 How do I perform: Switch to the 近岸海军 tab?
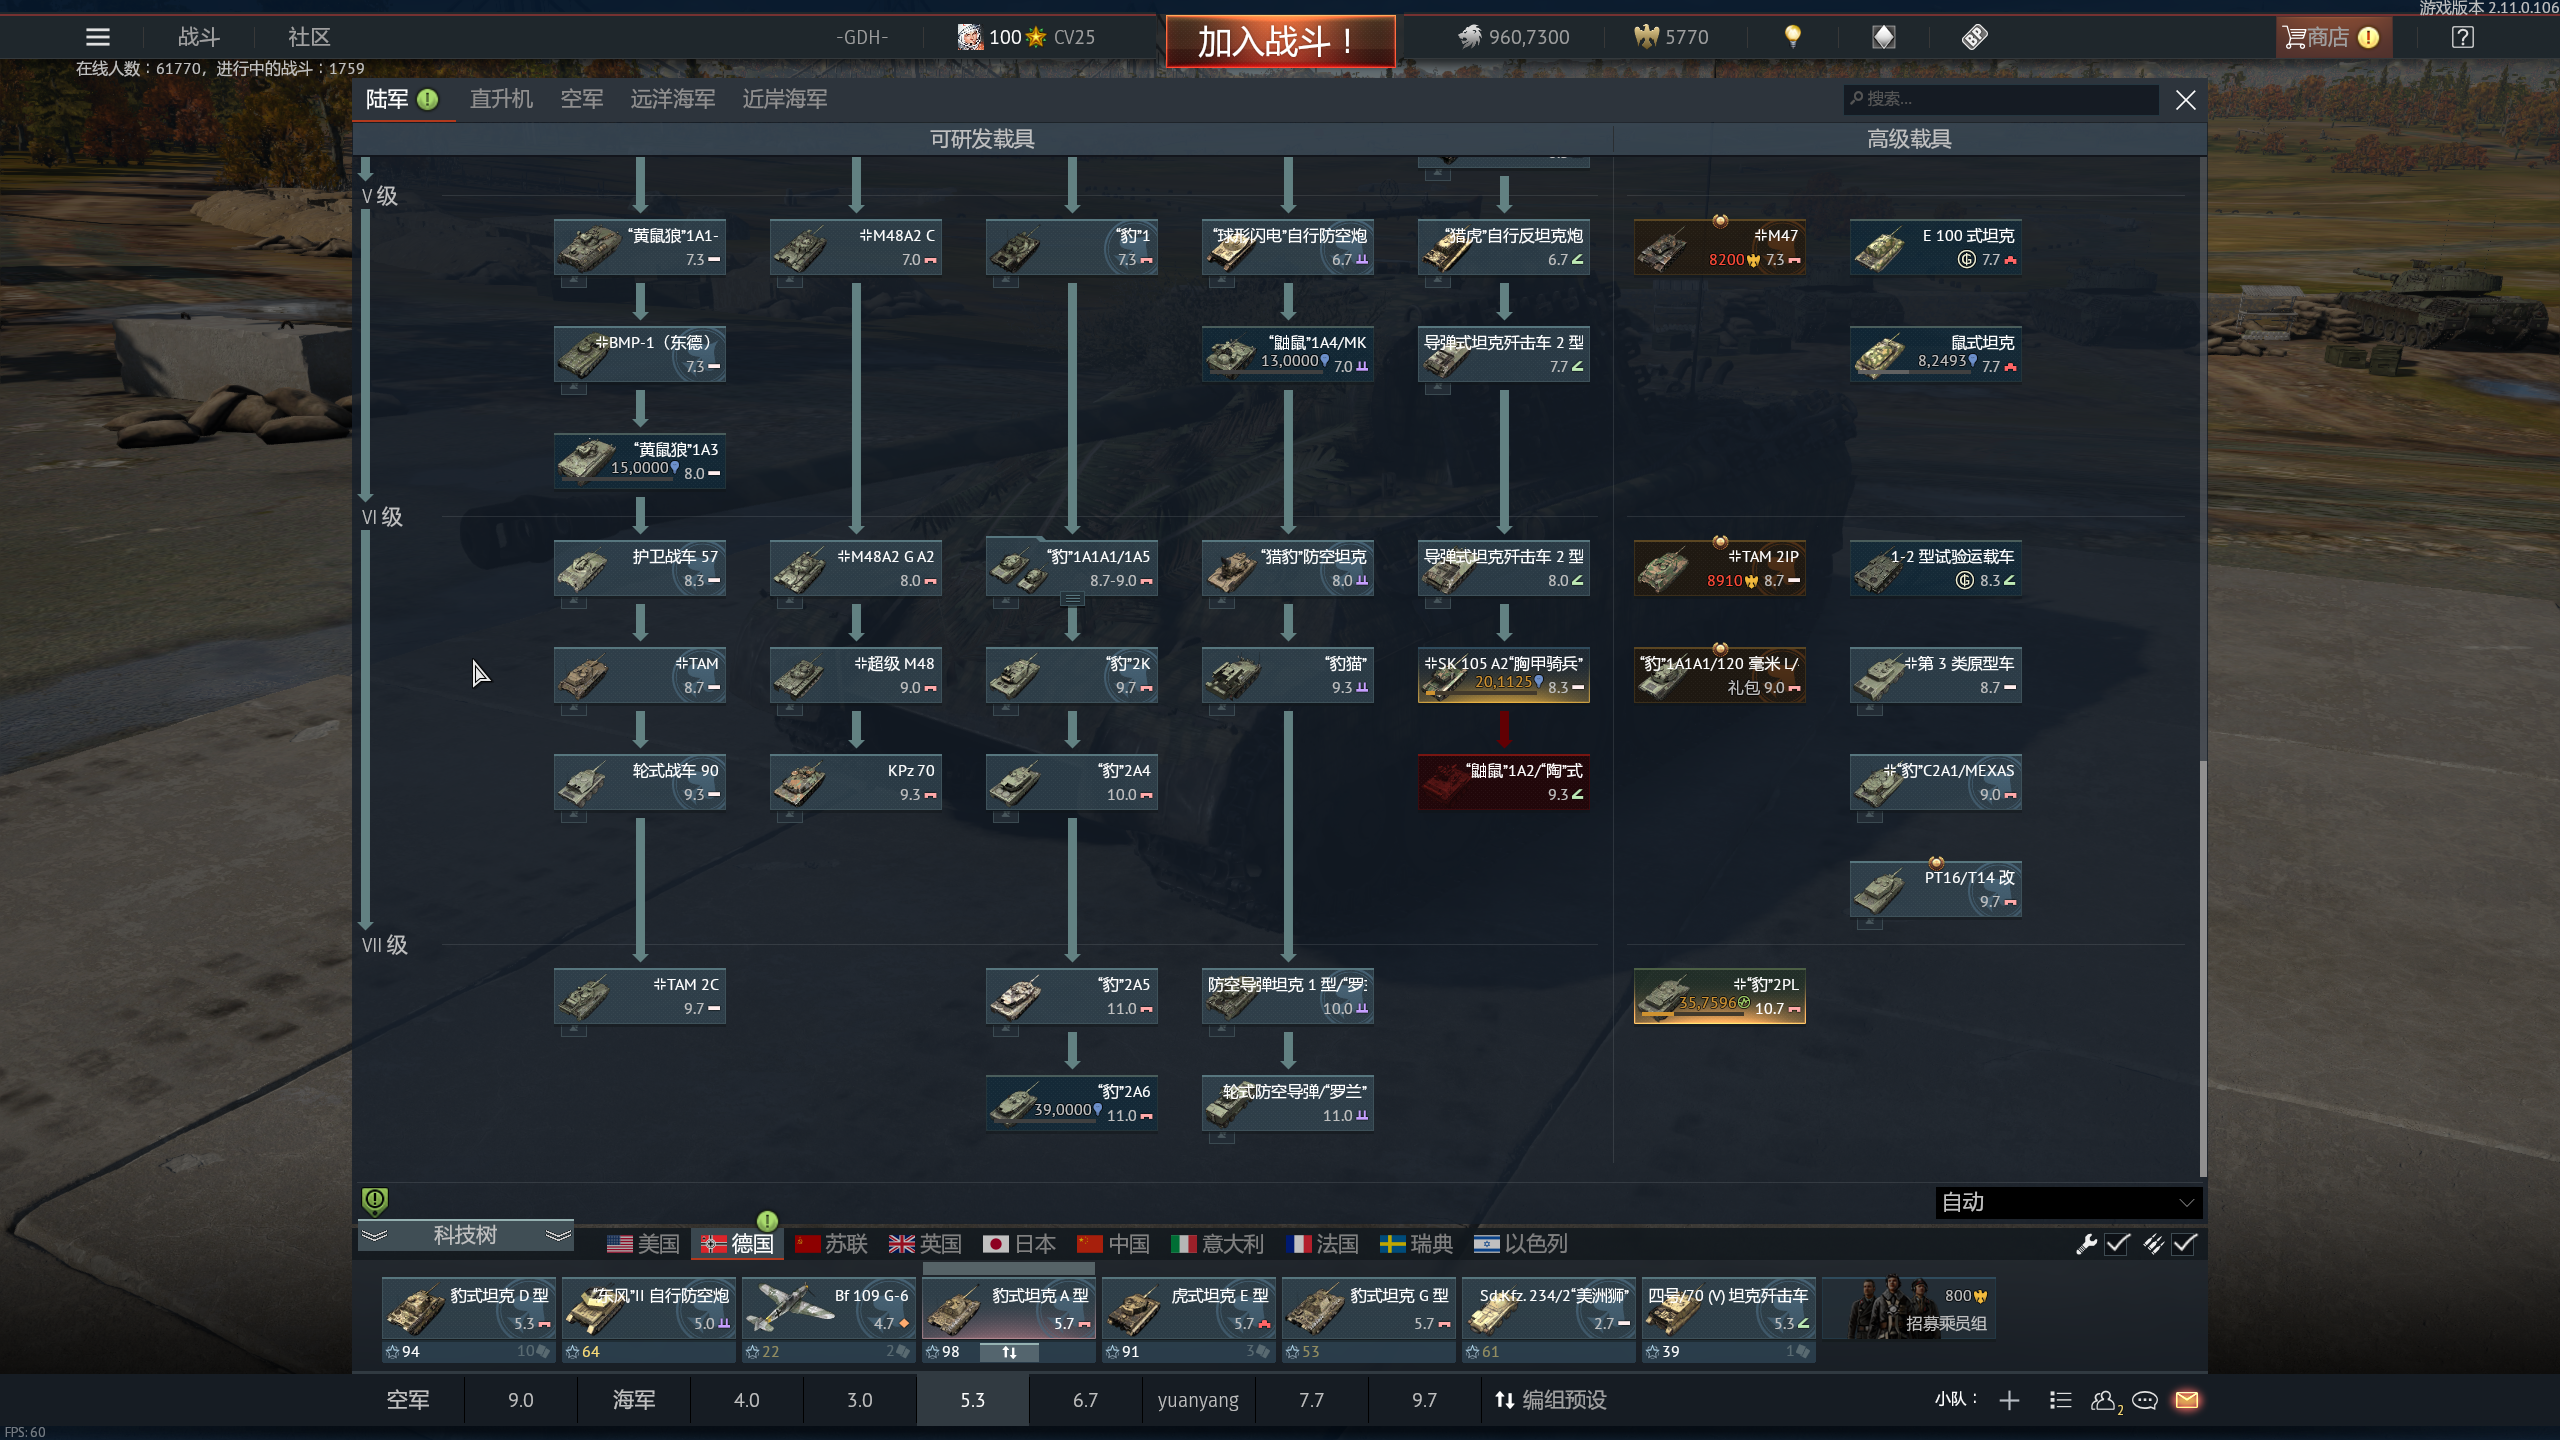coord(785,99)
